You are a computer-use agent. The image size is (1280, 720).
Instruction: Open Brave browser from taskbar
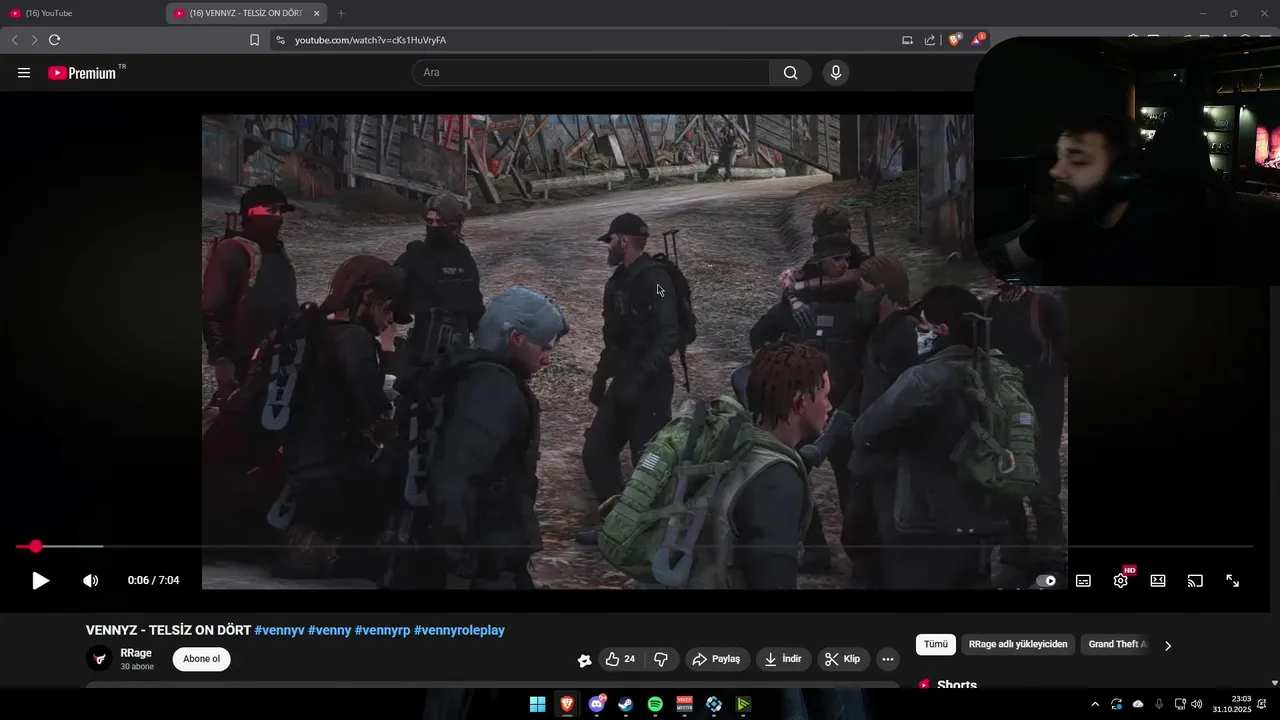pos(567,704)
